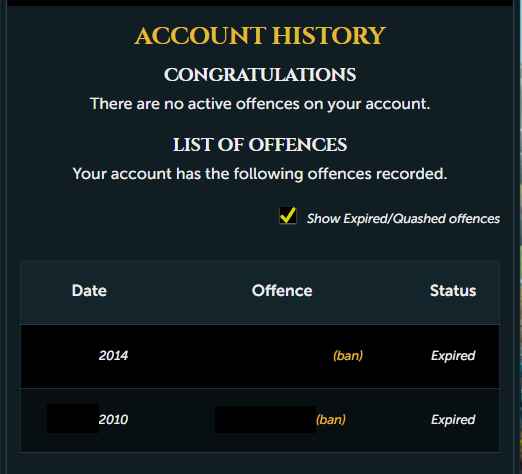Select the Date column header
Viewport: 522px width, 474px height.
pyautogui.click(x=89, y=291)
